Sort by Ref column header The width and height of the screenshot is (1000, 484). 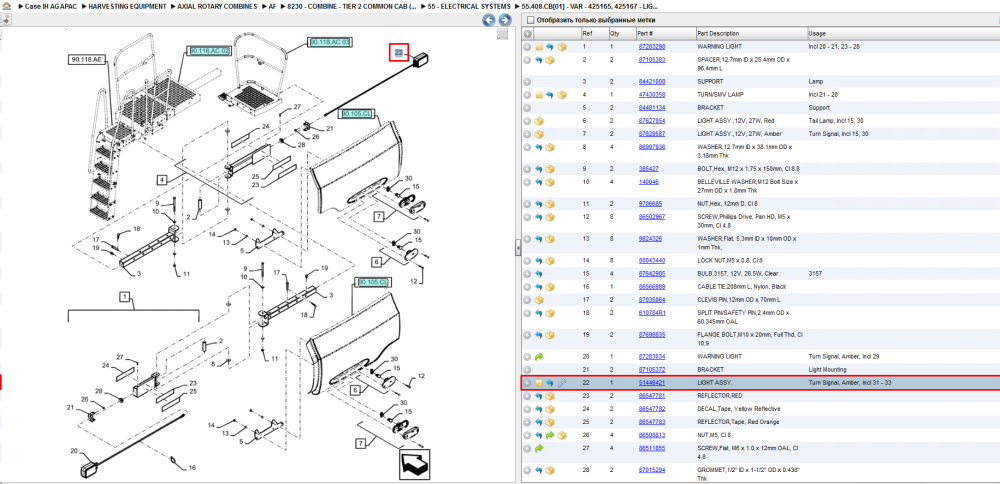tap(587, 34)
